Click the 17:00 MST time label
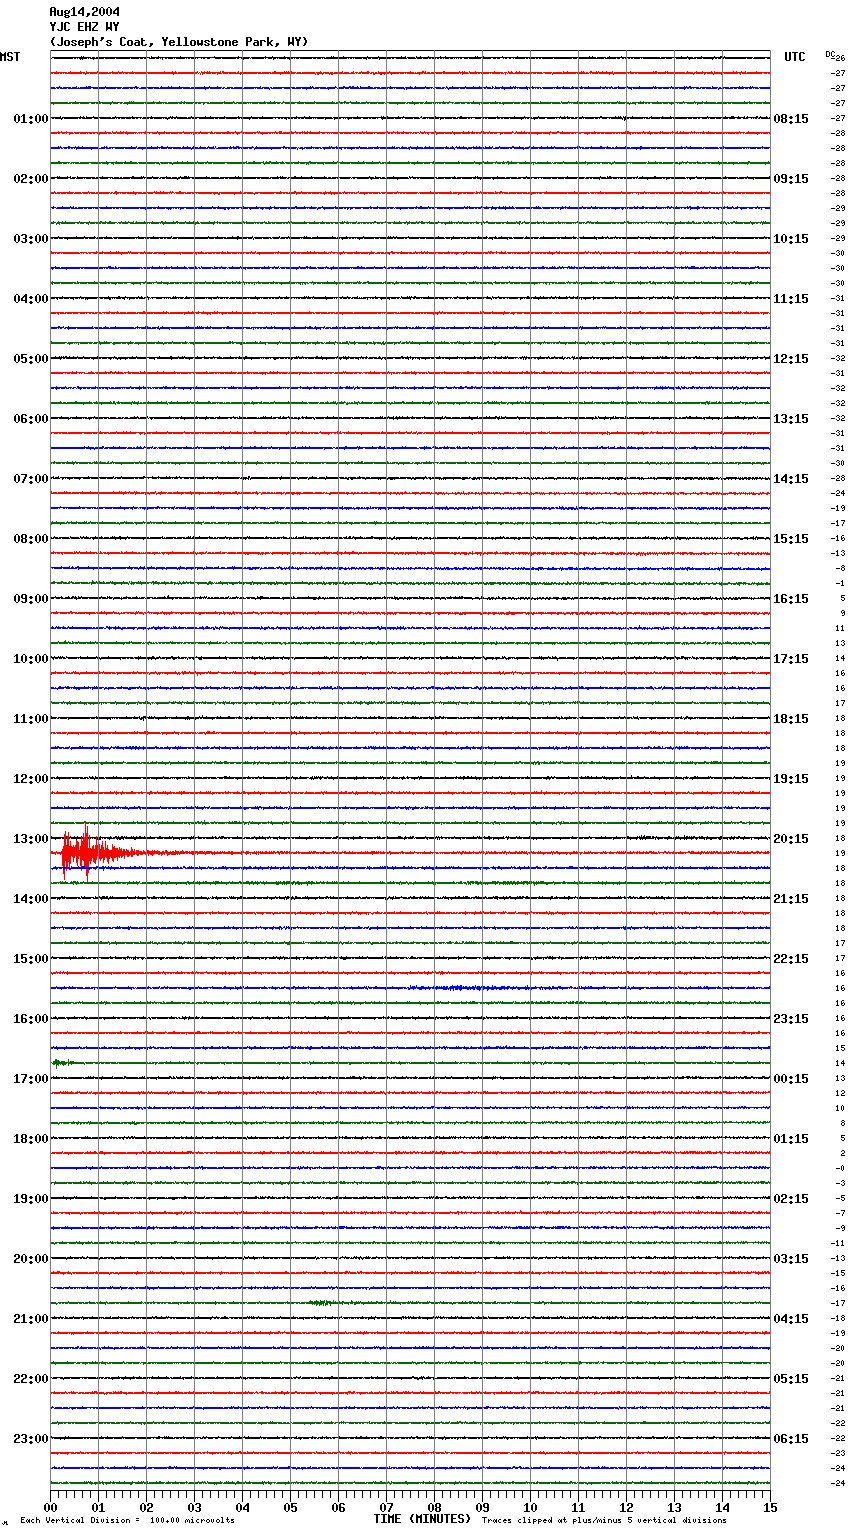This screenshot has width=850, height=1534. click(31, 1079)
